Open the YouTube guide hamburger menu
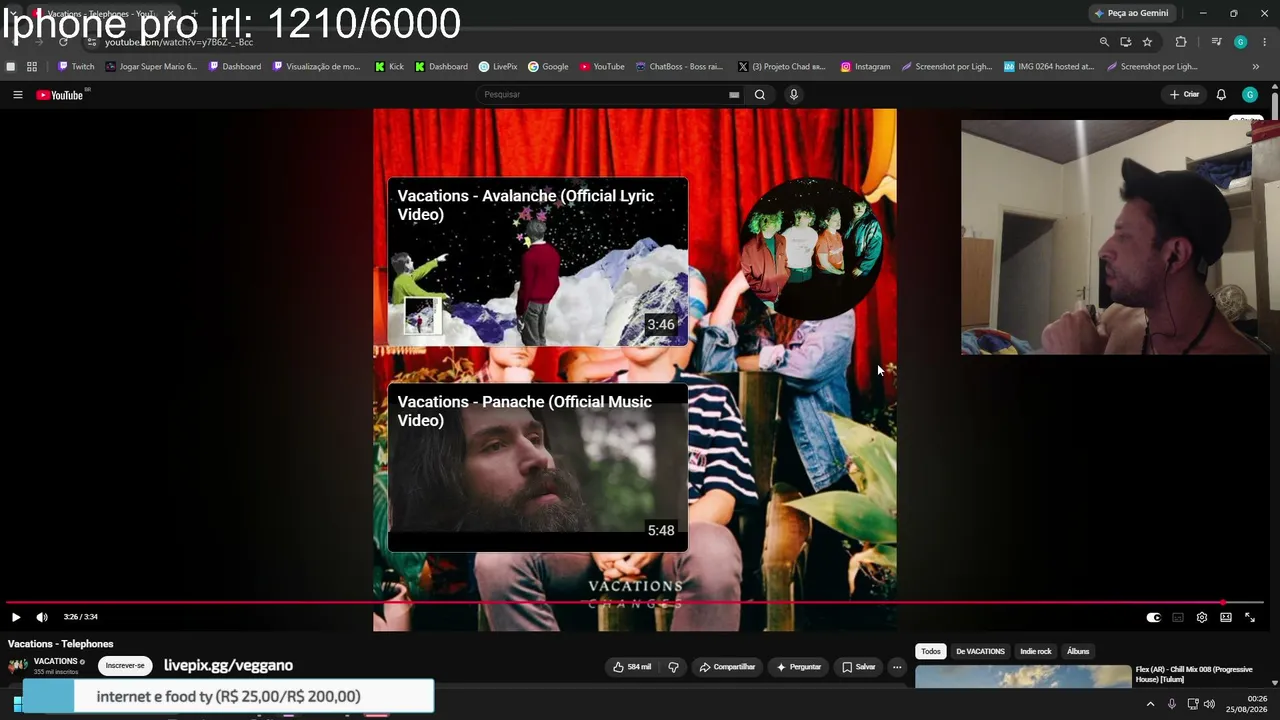The image size is (1280, 720). pyautogui.click(x=17, y=95)
